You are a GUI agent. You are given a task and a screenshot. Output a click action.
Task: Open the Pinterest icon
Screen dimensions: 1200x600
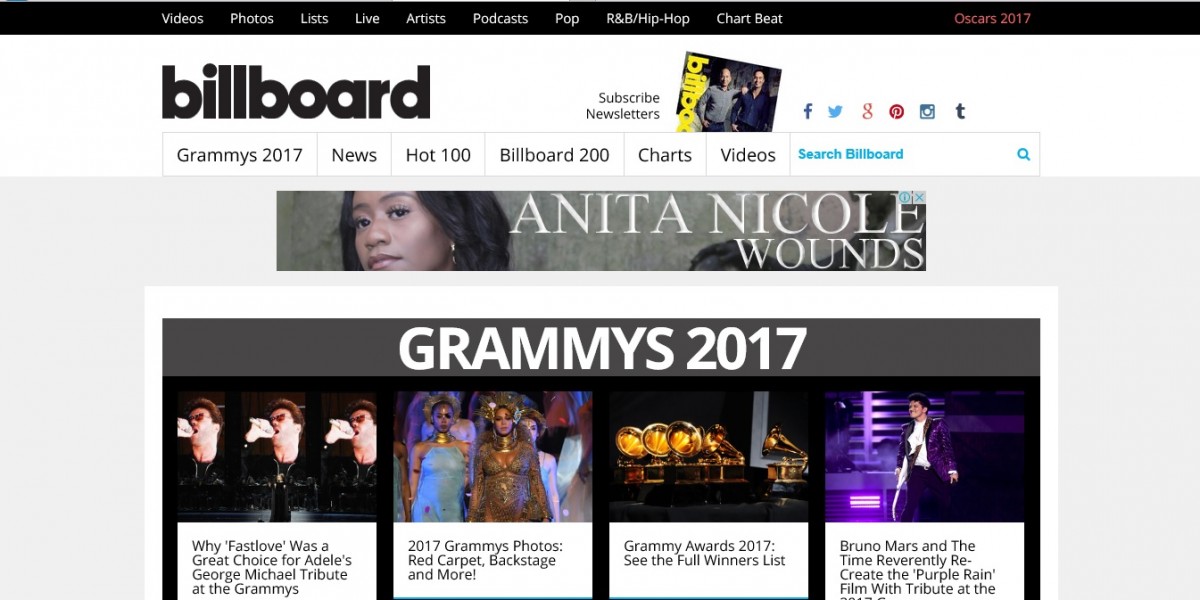[x=897, y=111]
